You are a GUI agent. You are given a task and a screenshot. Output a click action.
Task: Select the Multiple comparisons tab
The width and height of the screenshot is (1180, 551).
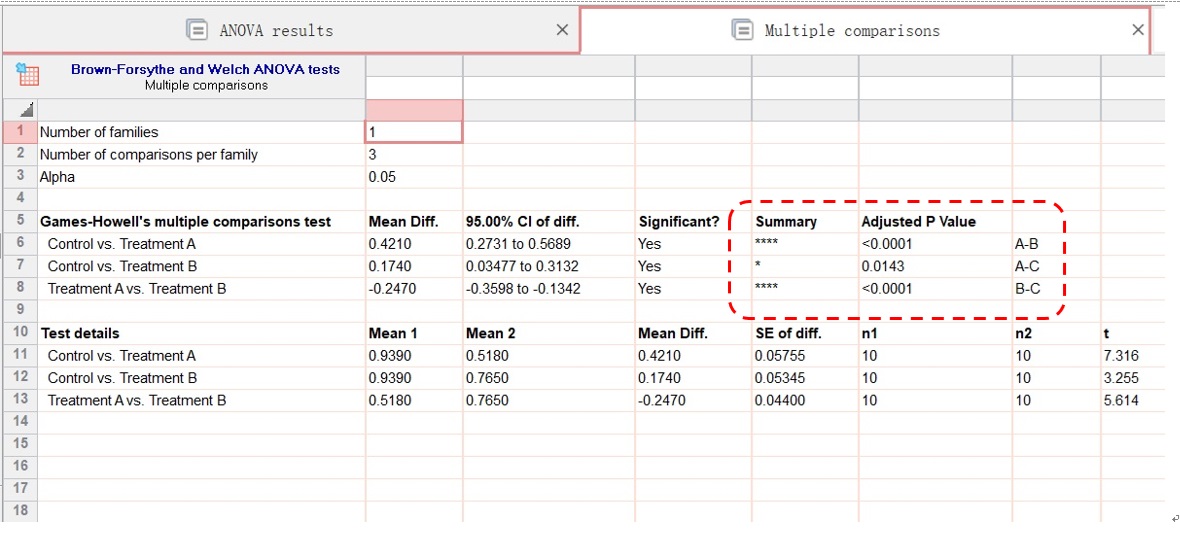(x=852, y=30)
